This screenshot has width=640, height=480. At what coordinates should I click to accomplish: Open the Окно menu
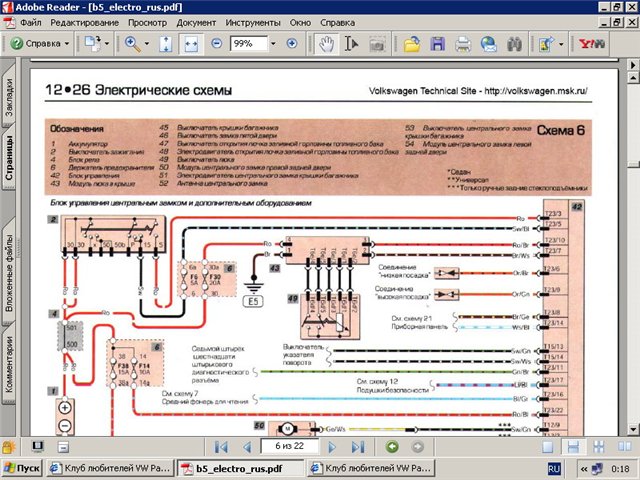pos(300,23)
